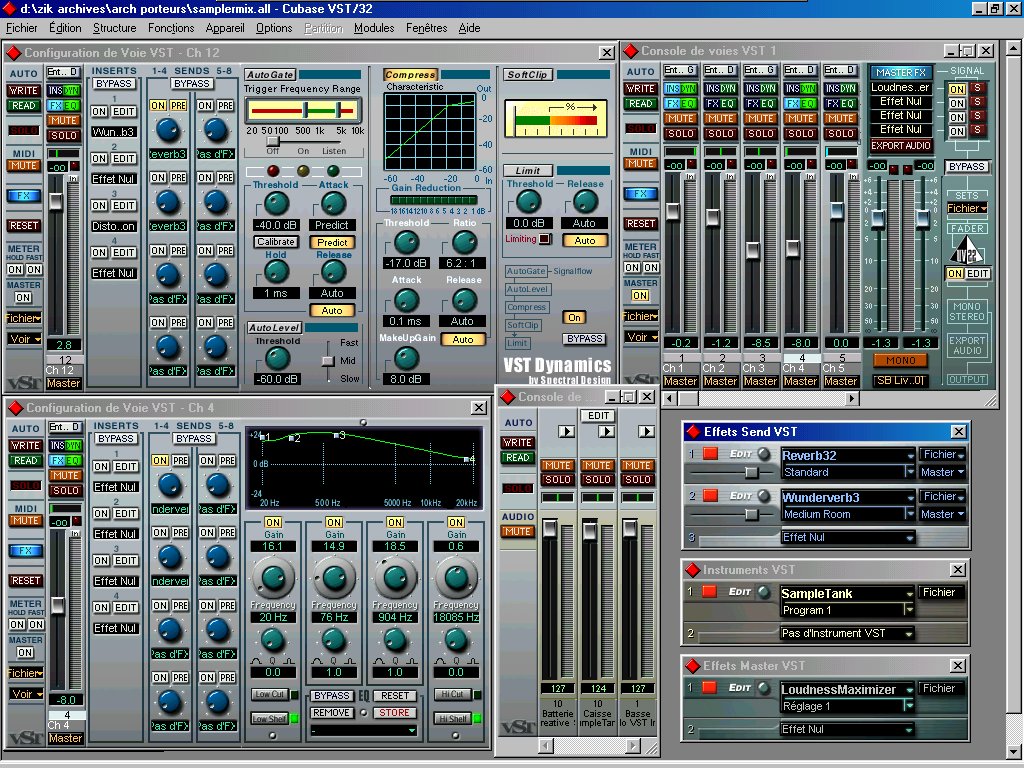This screenshot has height=768, width=1024.
Task: Click RESET button in EQ section
Action: coord(394,696)
